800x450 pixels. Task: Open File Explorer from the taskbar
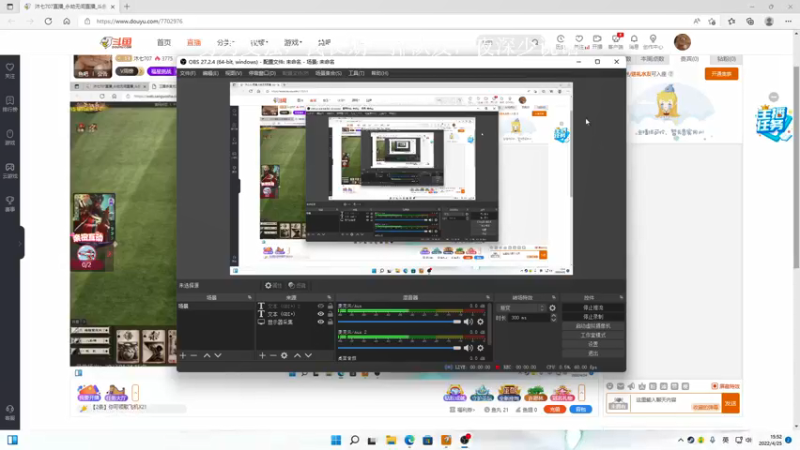click(391, 440)
